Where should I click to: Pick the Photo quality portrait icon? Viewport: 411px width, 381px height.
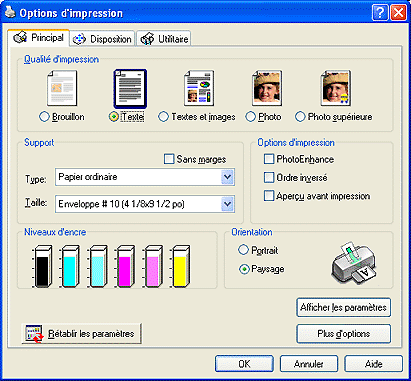coord(267,88)
